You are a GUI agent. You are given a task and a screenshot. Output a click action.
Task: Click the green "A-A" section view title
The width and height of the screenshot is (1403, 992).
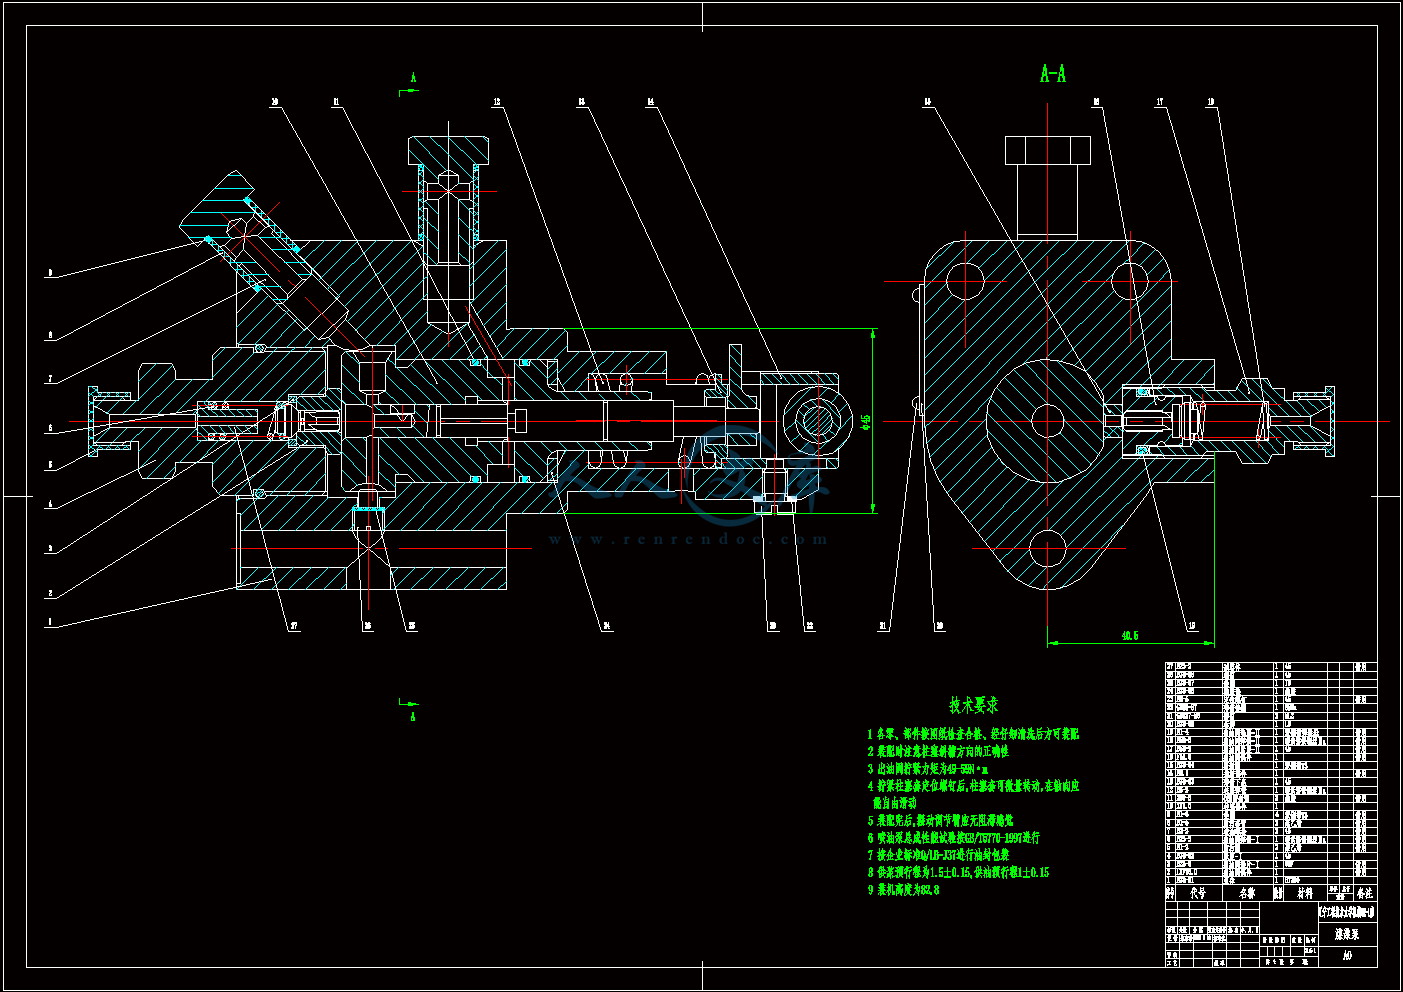tap(1053, 73)
